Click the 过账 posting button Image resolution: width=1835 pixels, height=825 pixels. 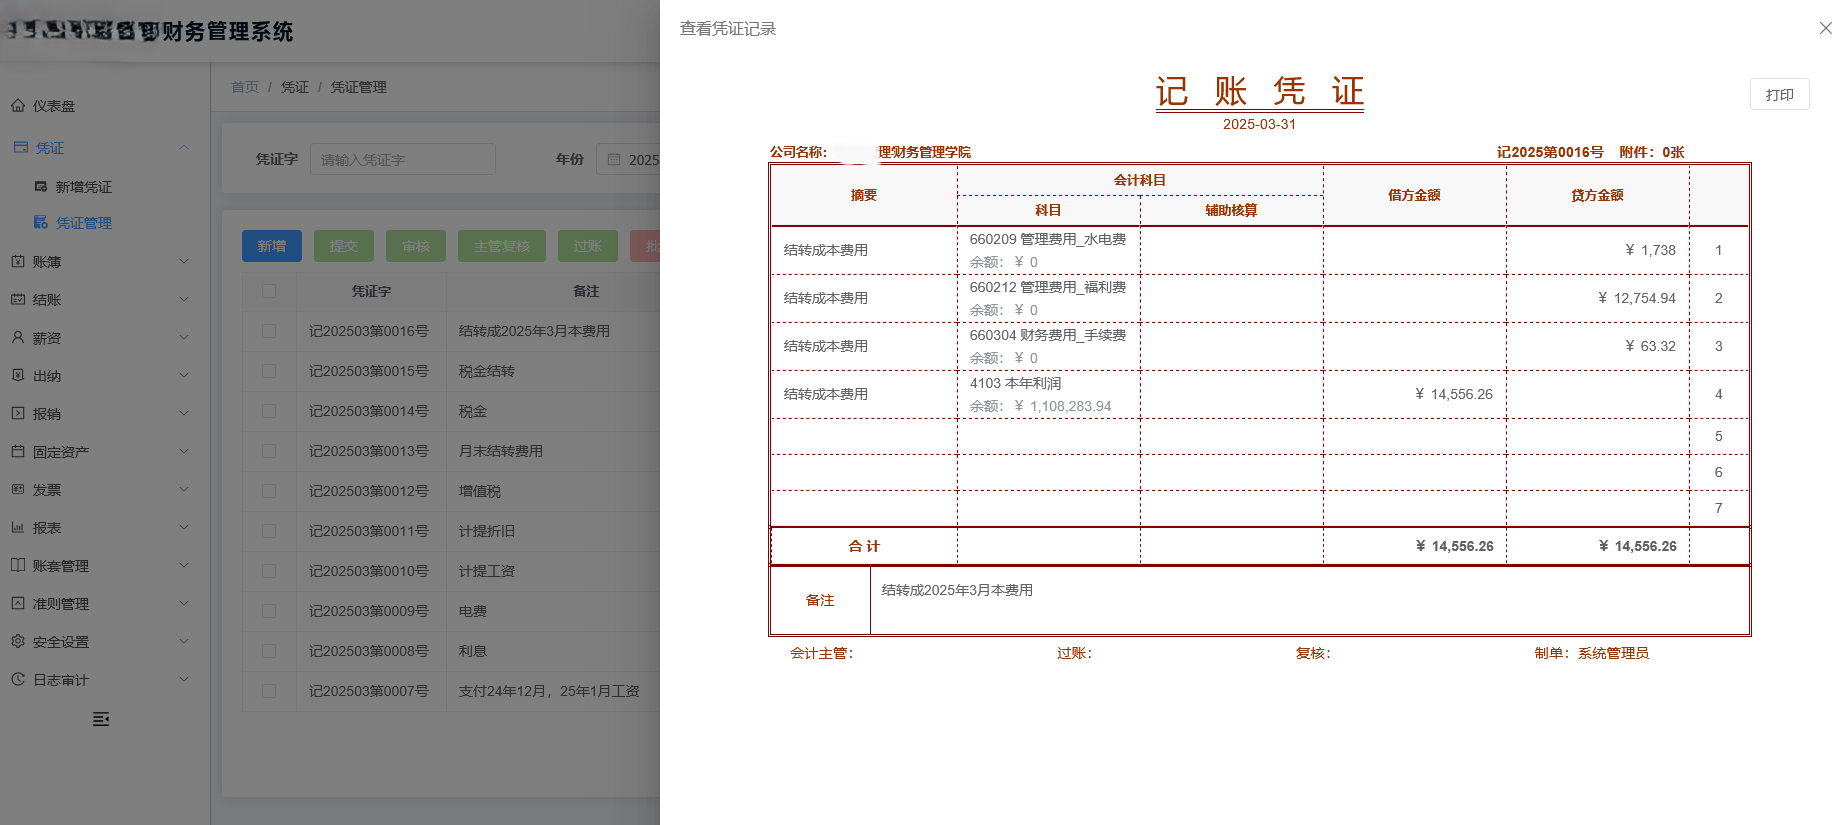pyautogui.click(x=588, y=246)
